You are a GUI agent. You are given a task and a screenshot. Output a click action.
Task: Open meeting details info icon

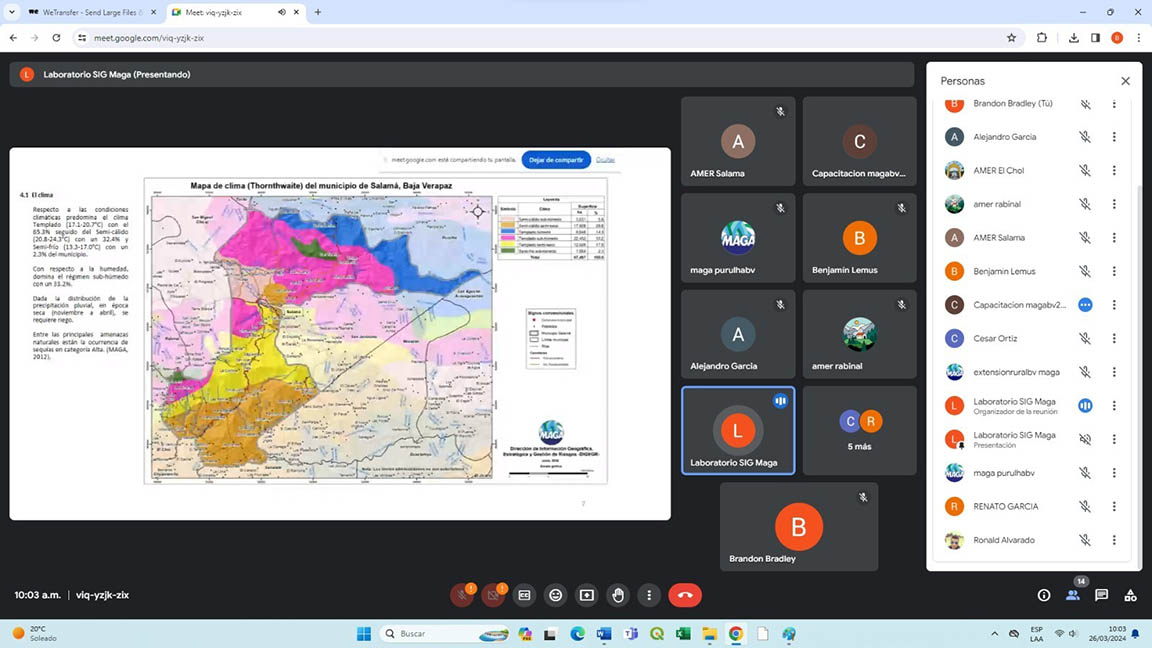1043,595
